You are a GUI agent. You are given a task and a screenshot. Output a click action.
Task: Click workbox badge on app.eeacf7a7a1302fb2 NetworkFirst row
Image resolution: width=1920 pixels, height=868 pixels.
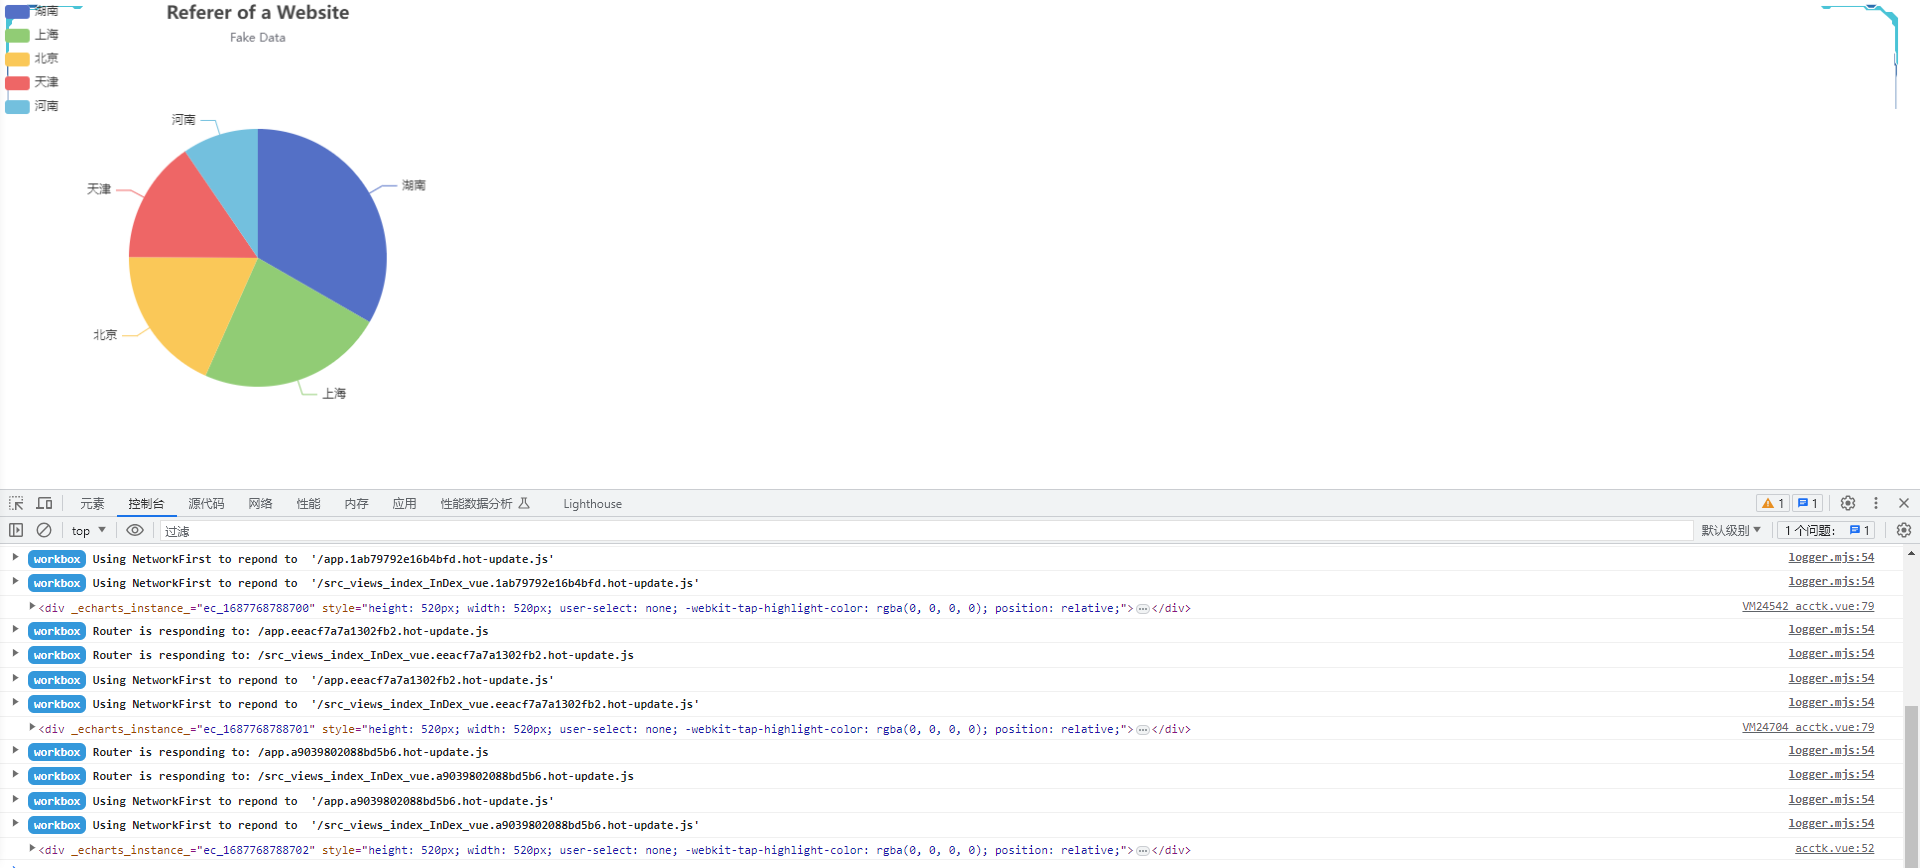pos(57,680)
